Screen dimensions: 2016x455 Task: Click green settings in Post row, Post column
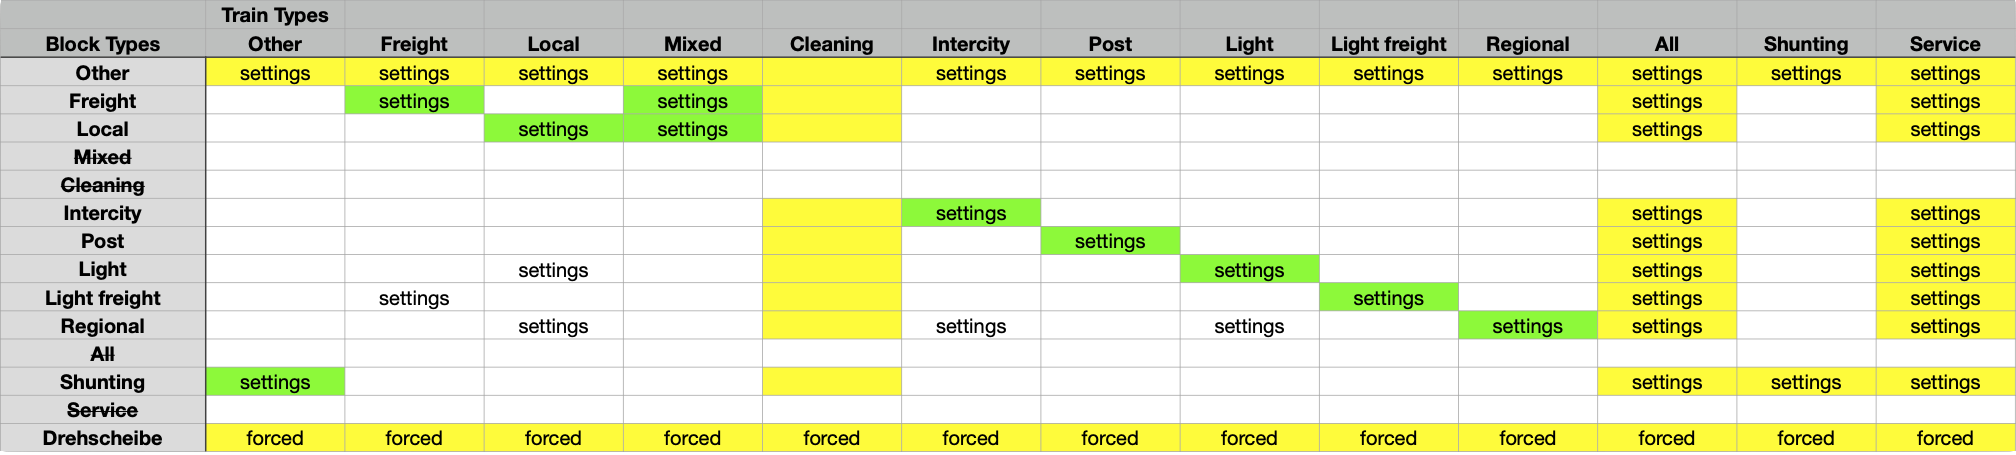point(1110,241)
